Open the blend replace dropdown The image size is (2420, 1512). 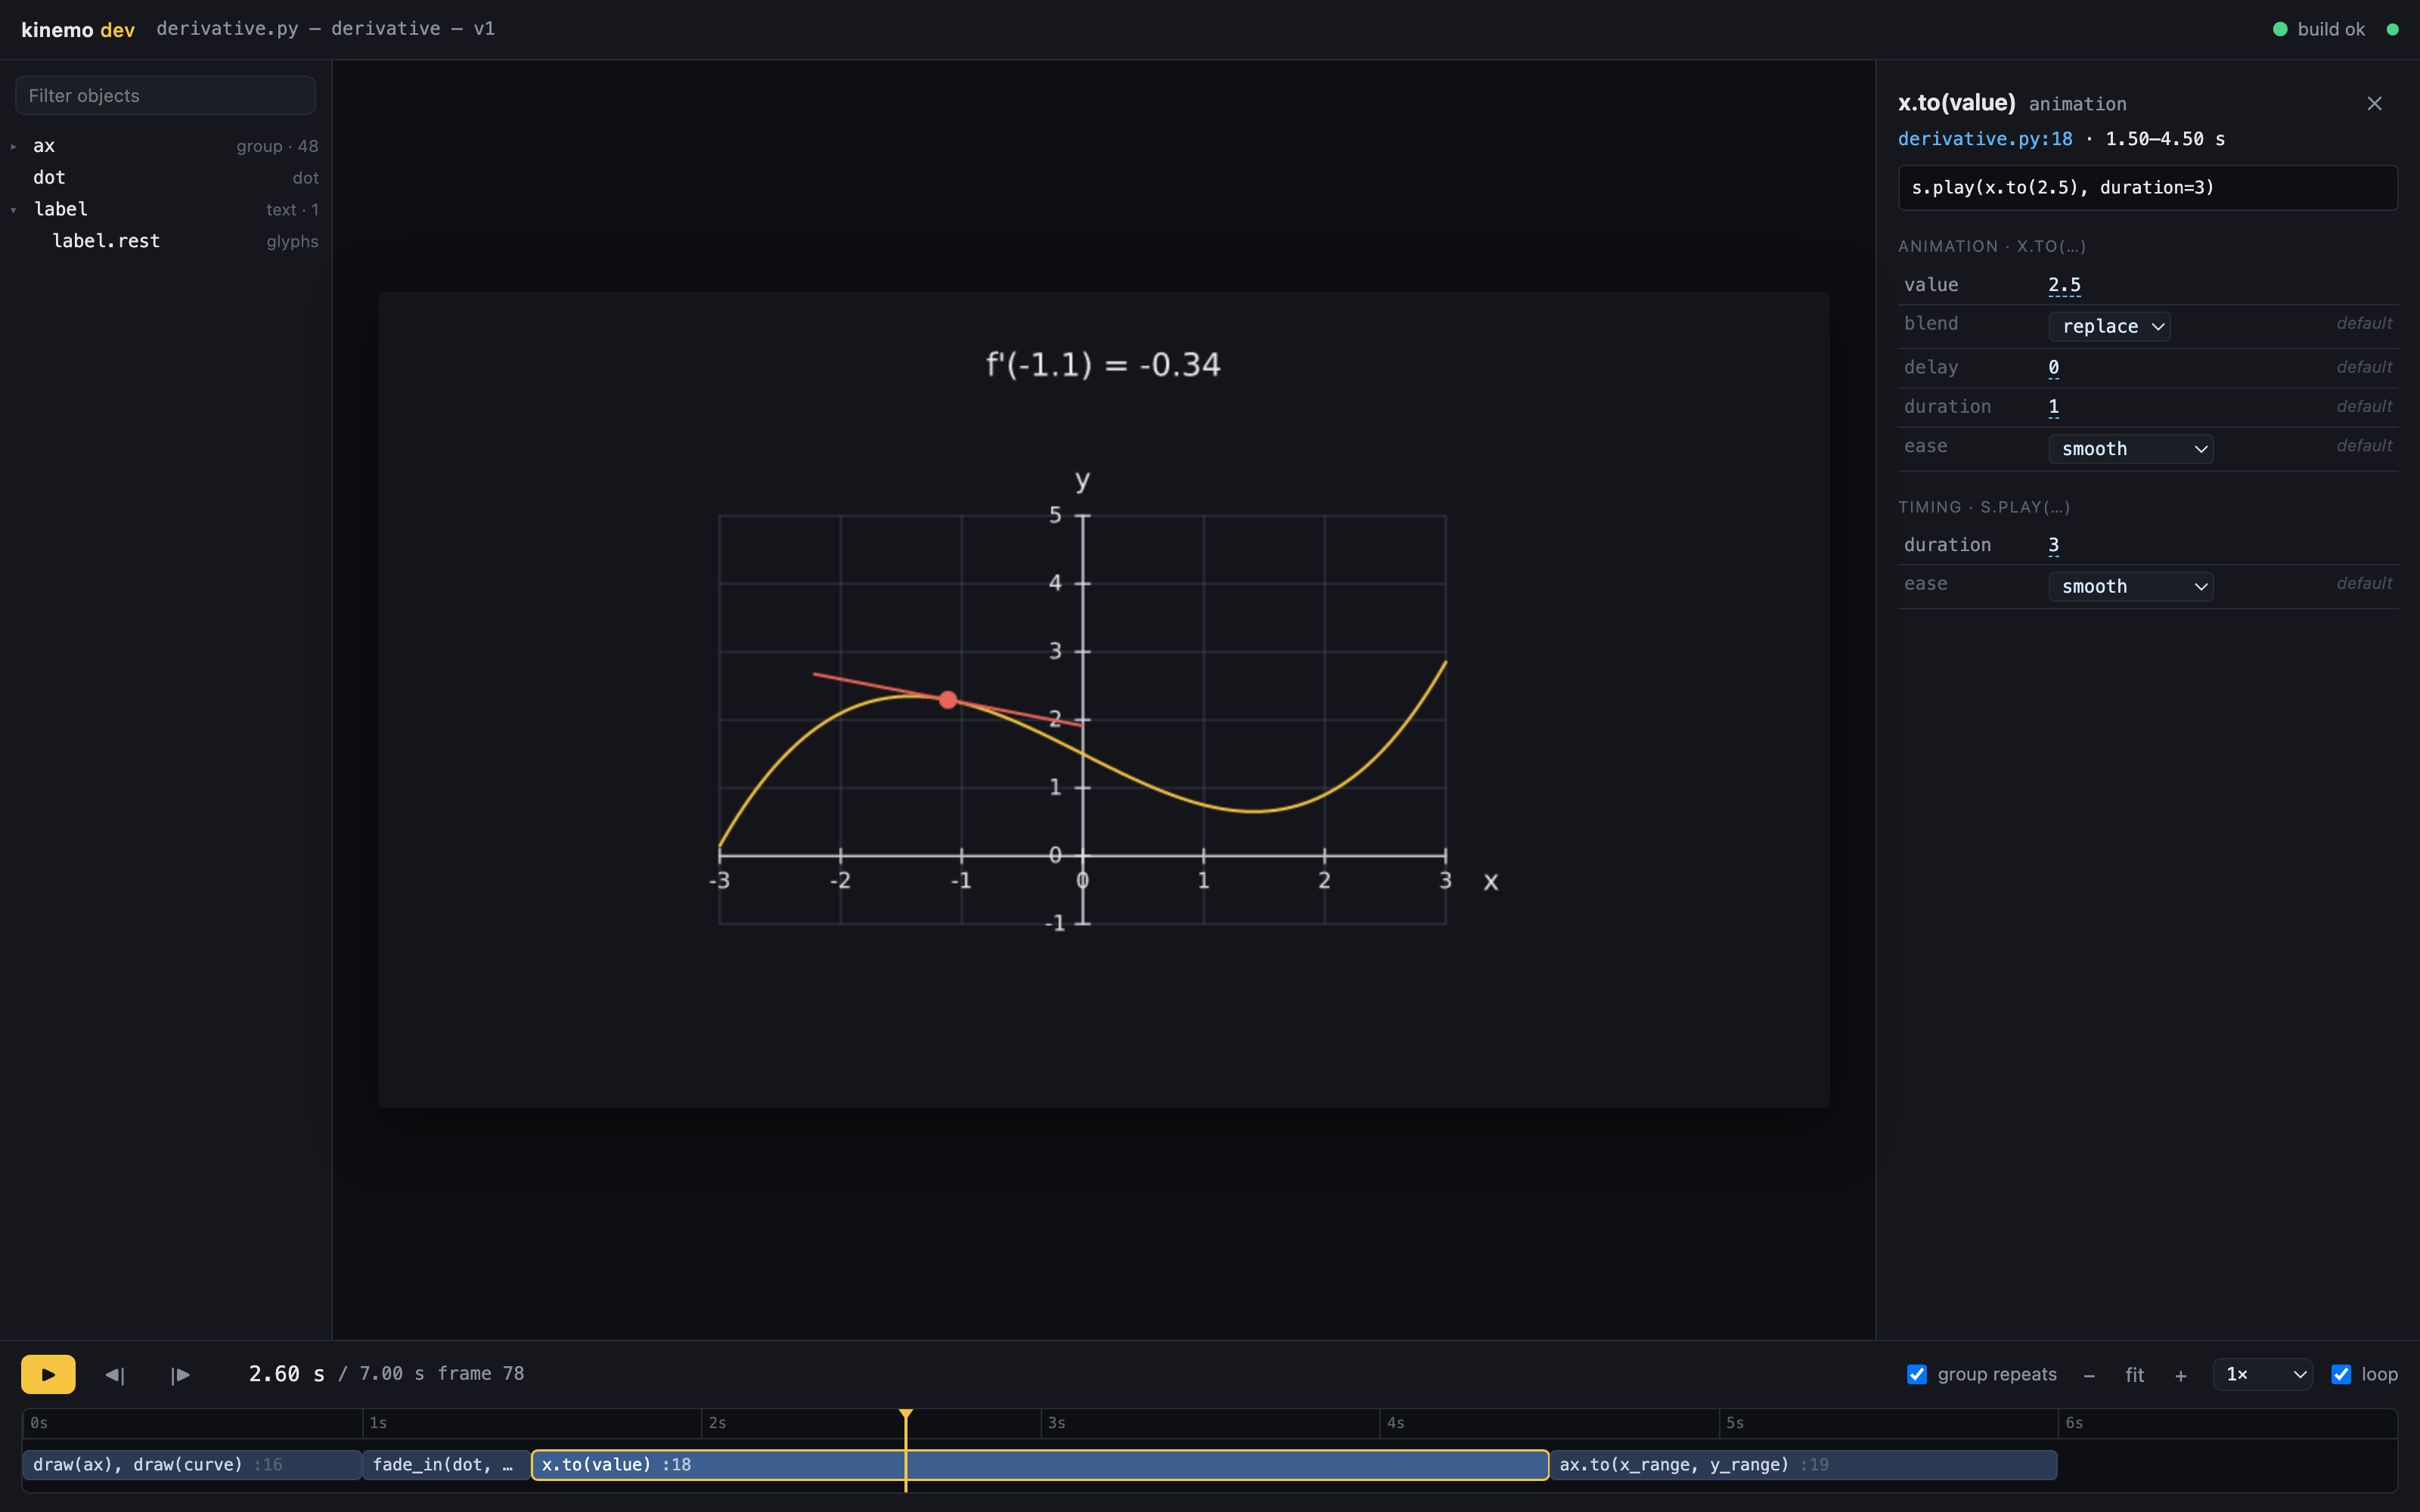click(x=2110, y=326)
